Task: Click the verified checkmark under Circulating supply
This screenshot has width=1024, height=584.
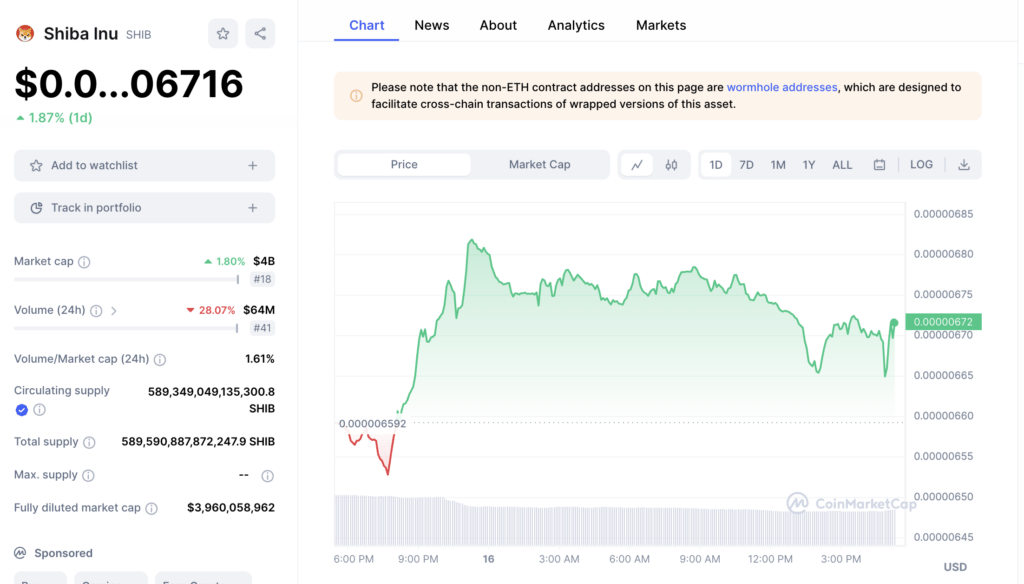Action: pyautogui.click(x=22, y=410)
